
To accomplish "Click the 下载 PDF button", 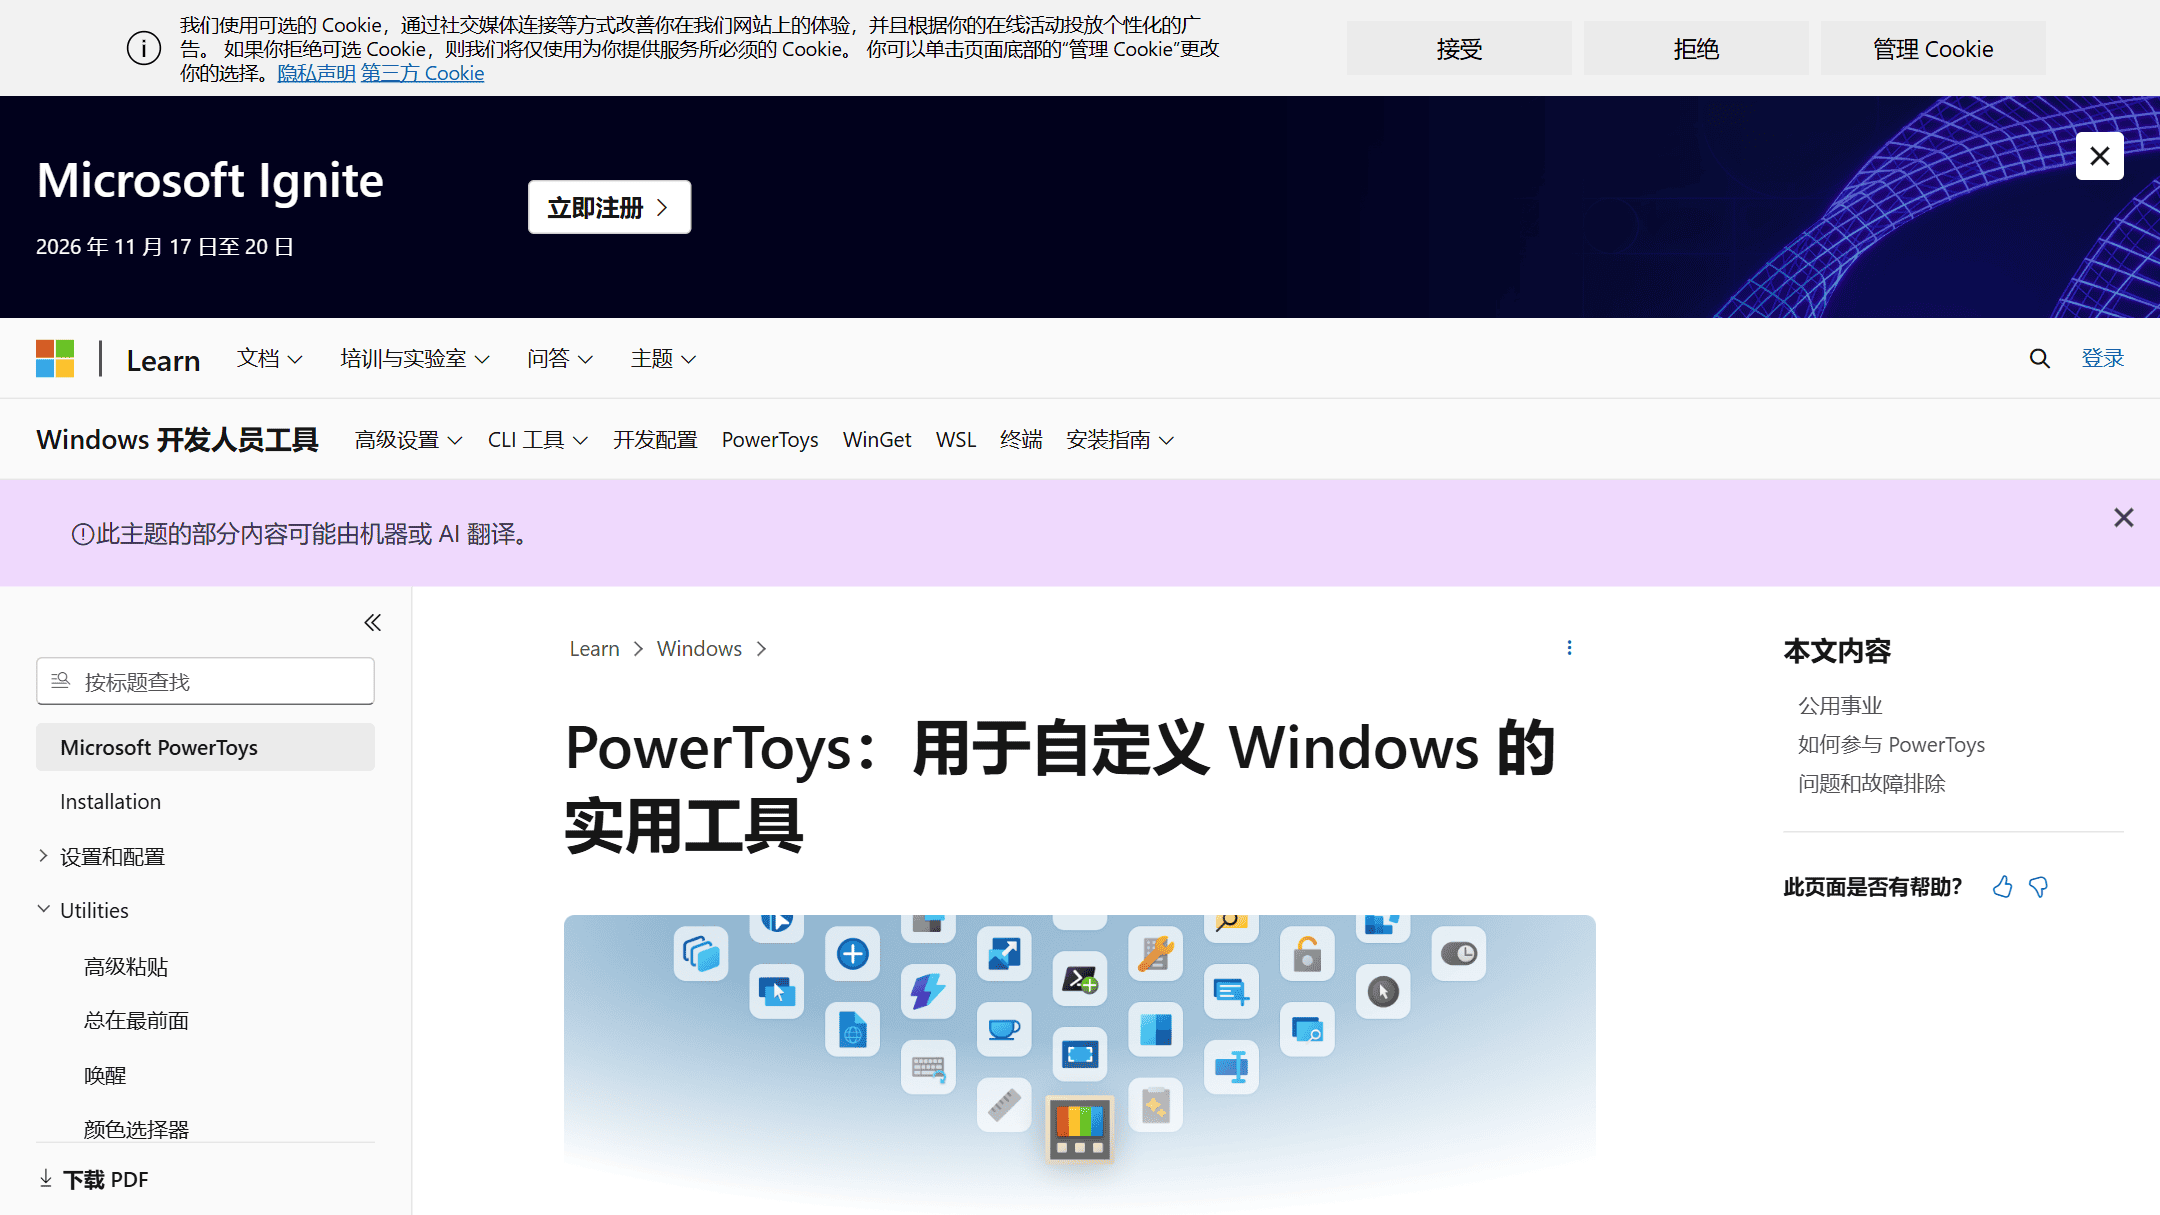I will coord(93,1180).
